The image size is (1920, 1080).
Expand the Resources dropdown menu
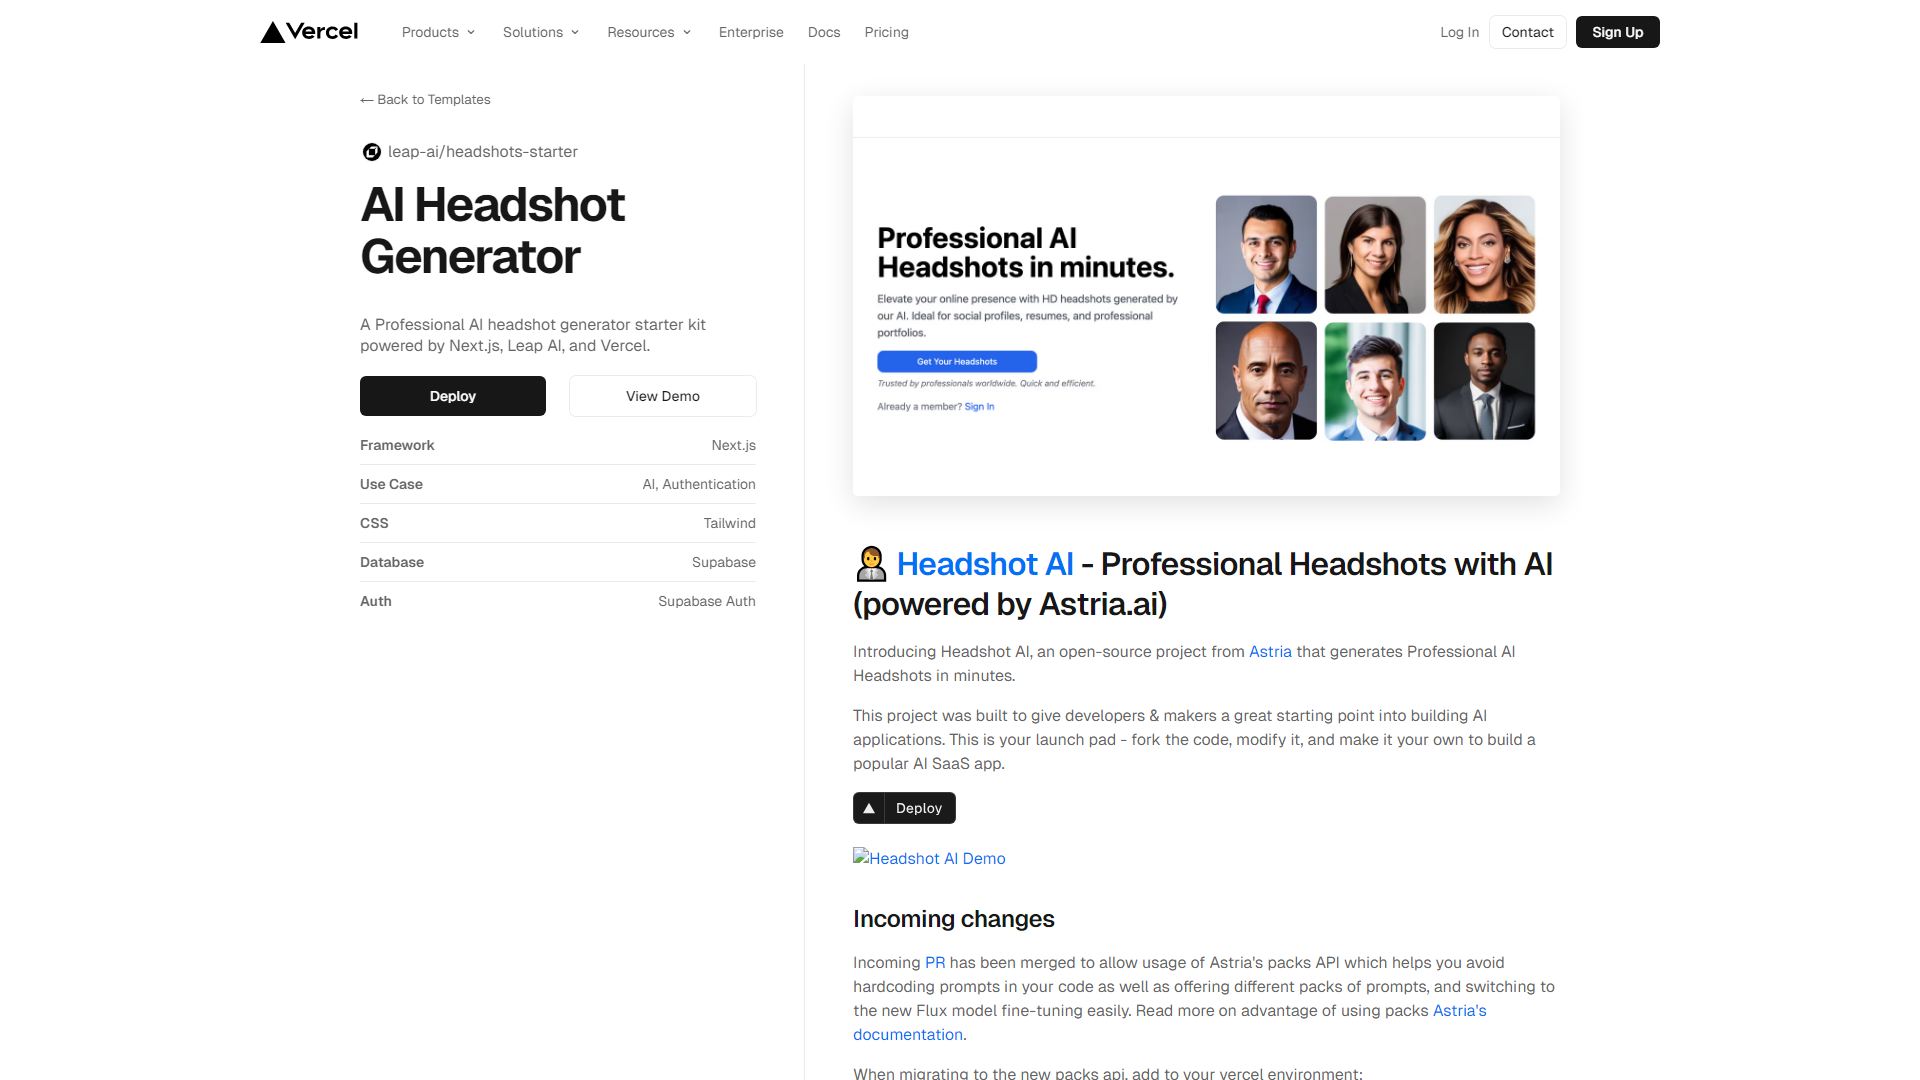coord(649,32)
